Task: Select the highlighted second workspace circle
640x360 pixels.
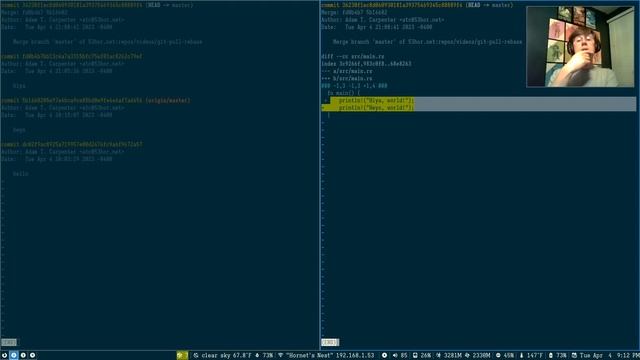Action: [14, 356]
